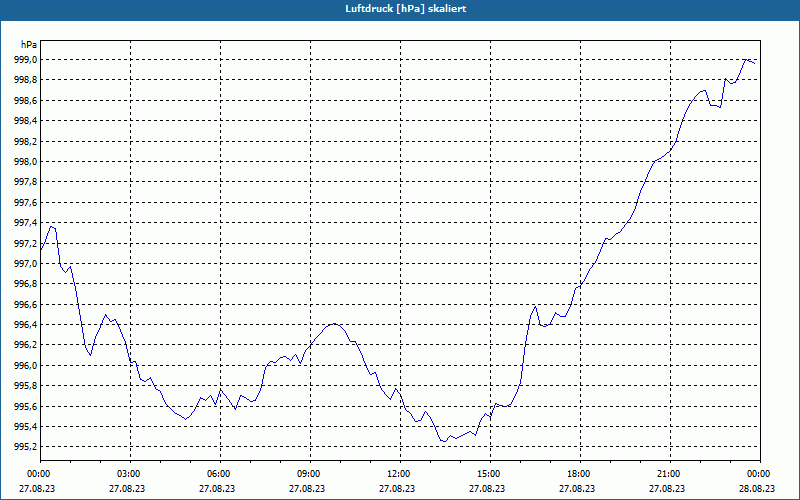Select the 999,0 y-axis value

tap(26, 60)
